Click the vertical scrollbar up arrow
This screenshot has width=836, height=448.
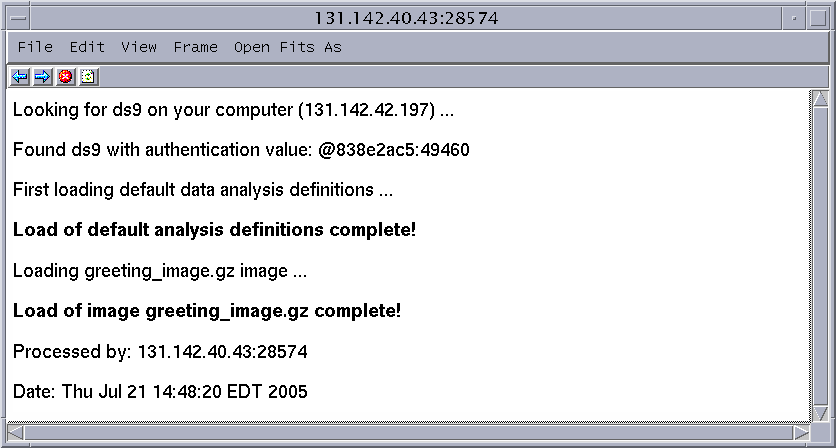tap(820, 99)
